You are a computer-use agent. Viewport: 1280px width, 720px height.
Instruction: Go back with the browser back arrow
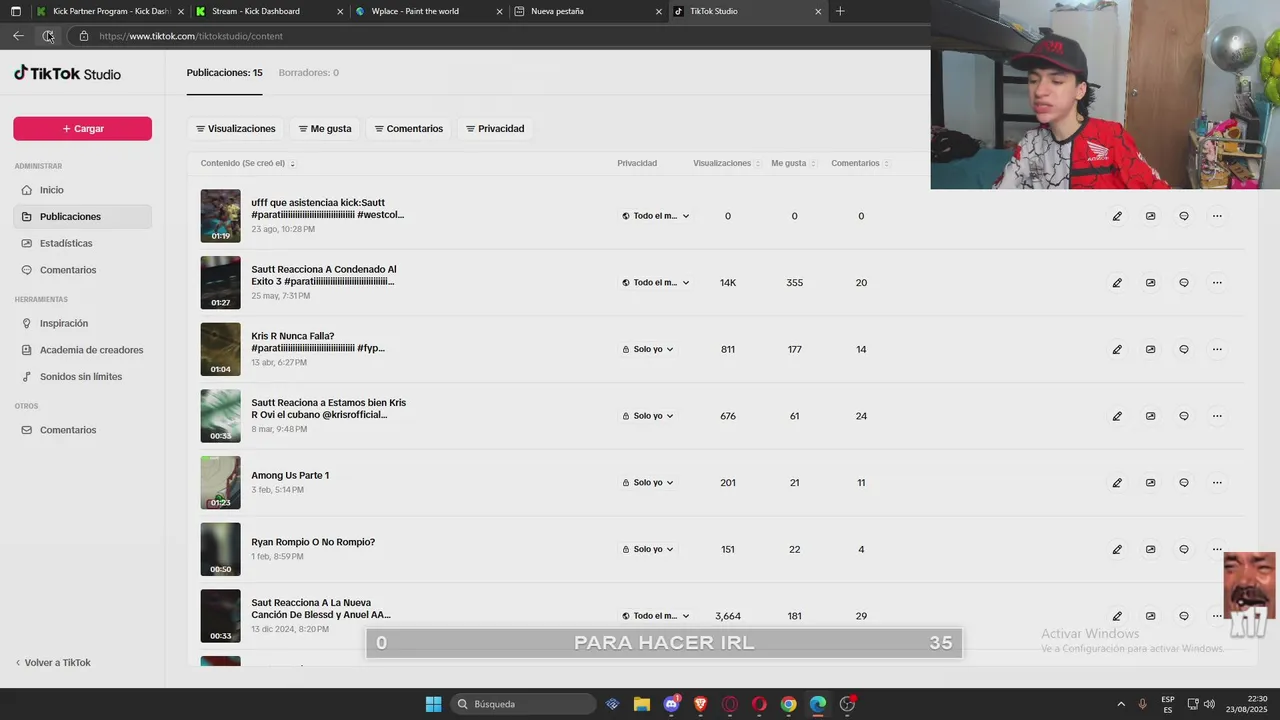(x=18, y=36)
